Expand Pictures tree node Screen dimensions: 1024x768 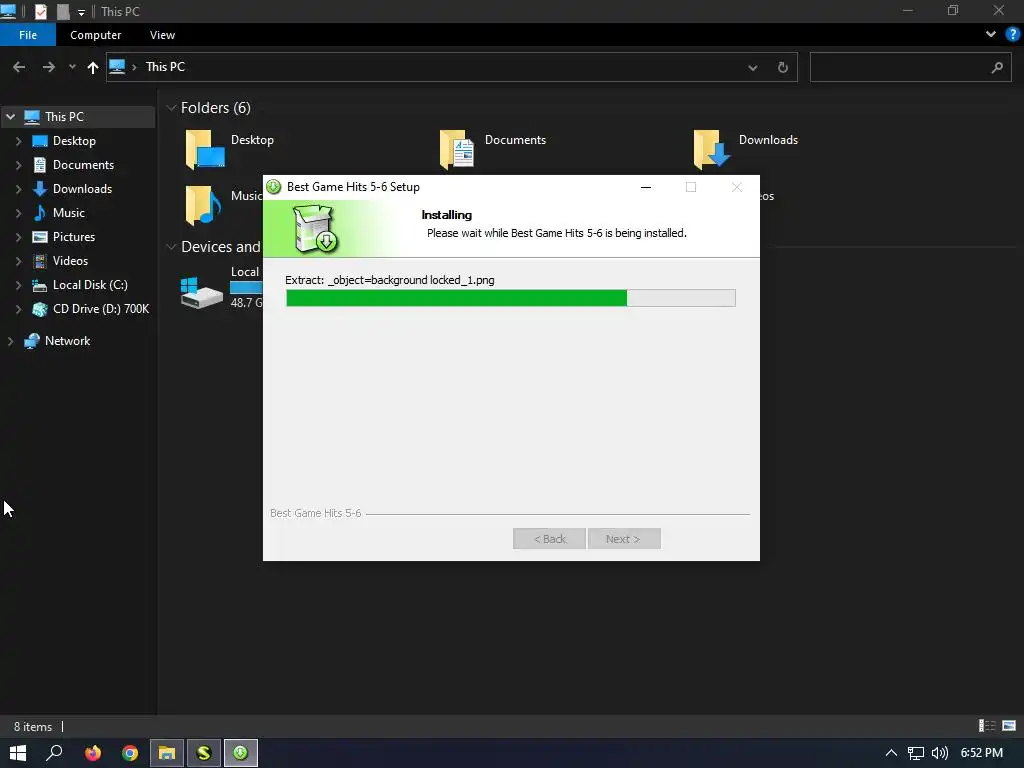pos(18,237)
